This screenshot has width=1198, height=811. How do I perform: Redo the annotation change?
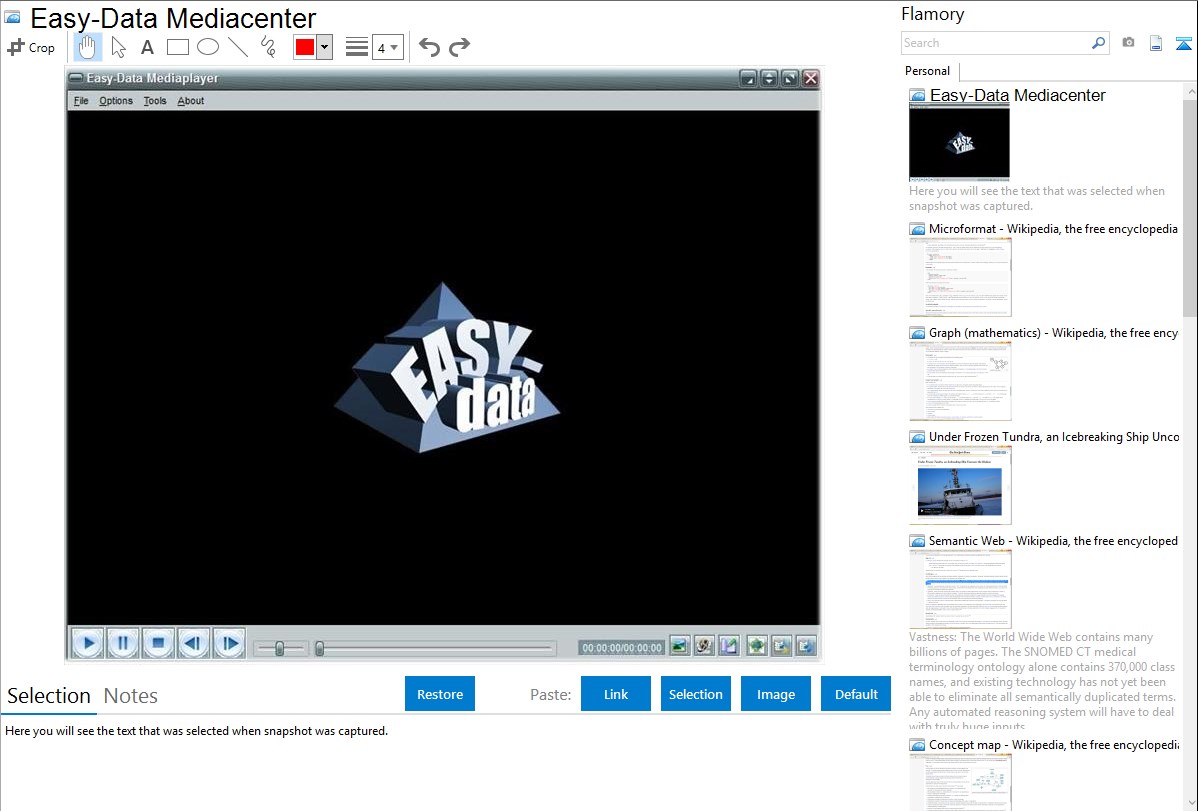[460, 47]
